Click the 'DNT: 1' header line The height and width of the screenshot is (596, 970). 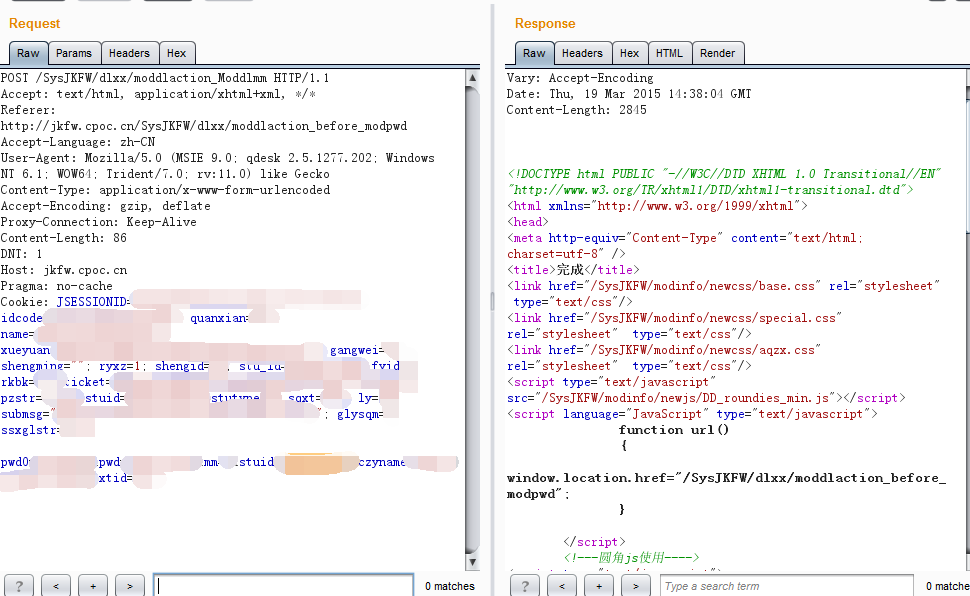pos(22,254)
